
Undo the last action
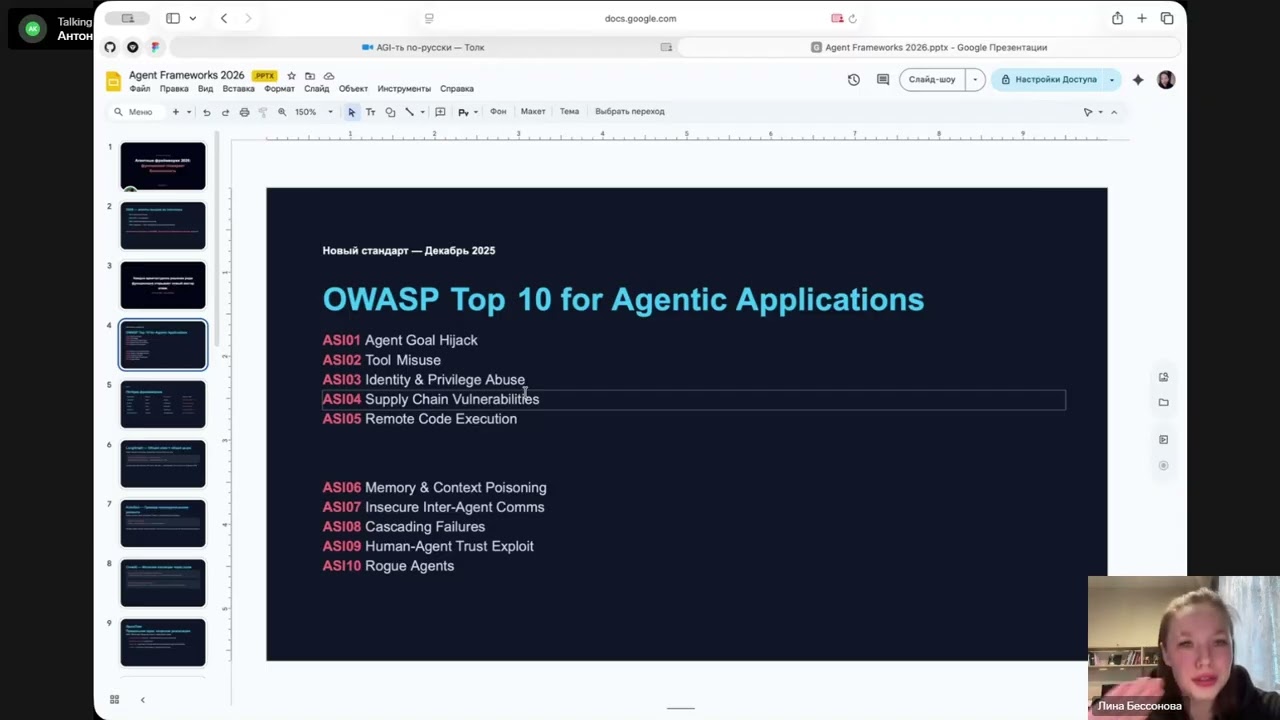pos(207,112)
